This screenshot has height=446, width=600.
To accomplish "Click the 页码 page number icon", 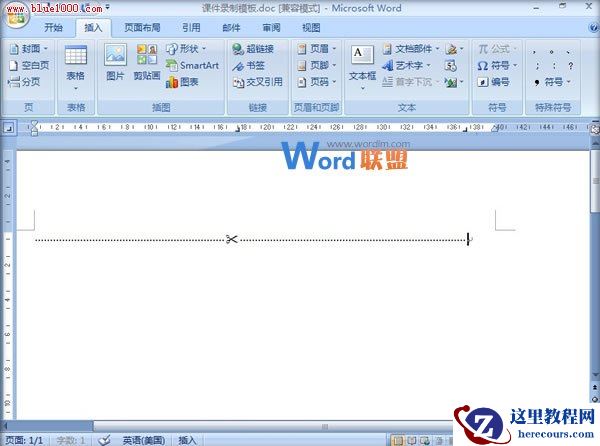I will tap(302, 82).
